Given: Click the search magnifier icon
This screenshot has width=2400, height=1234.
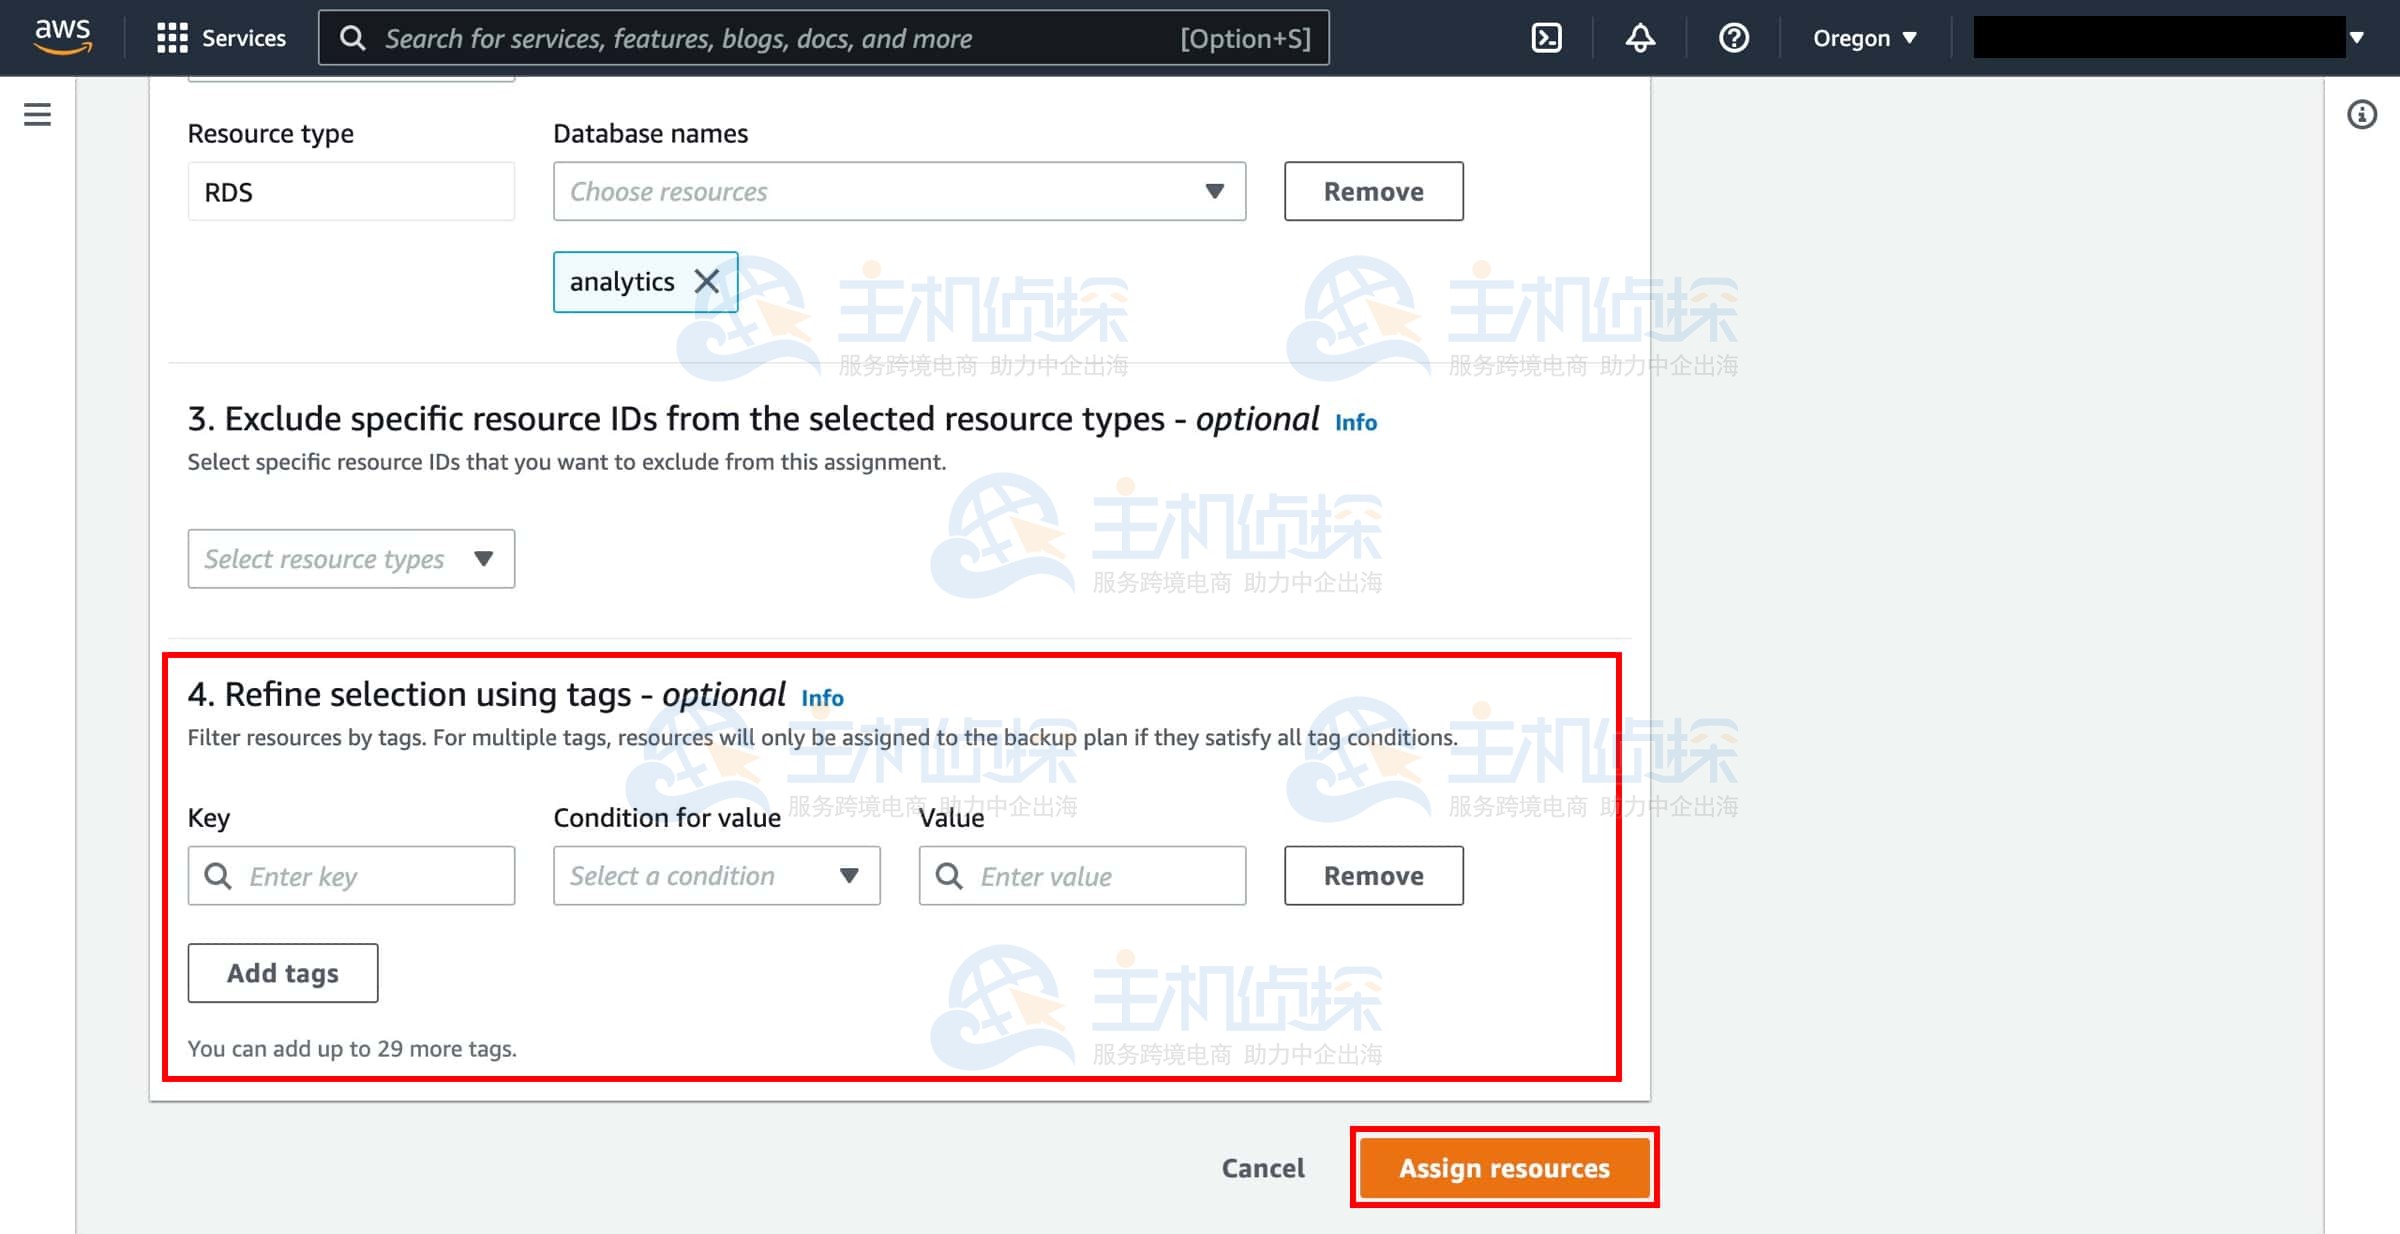Looking at the screenshot, I should (352, 38).
